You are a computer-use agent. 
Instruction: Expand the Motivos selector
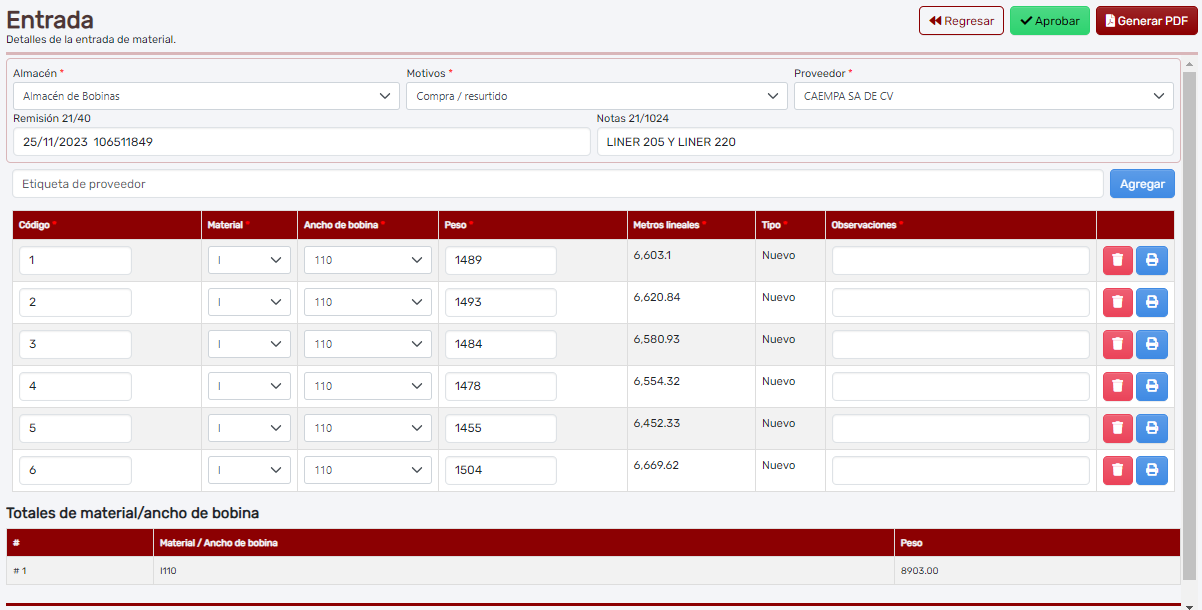point(596,96)
